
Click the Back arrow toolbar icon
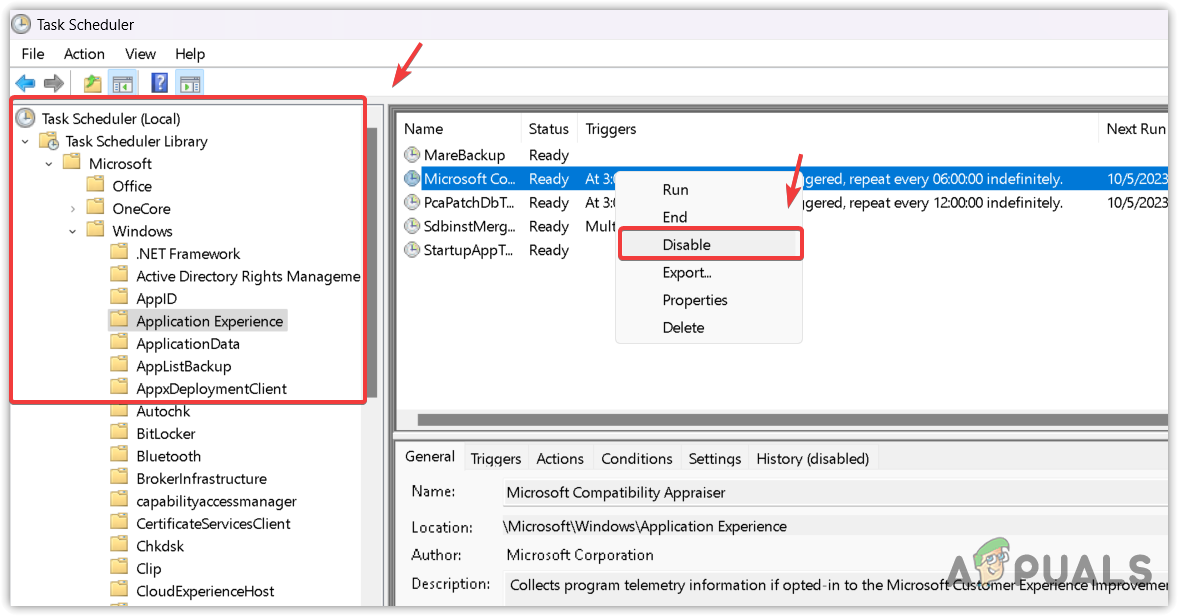[x=26, y=83]
